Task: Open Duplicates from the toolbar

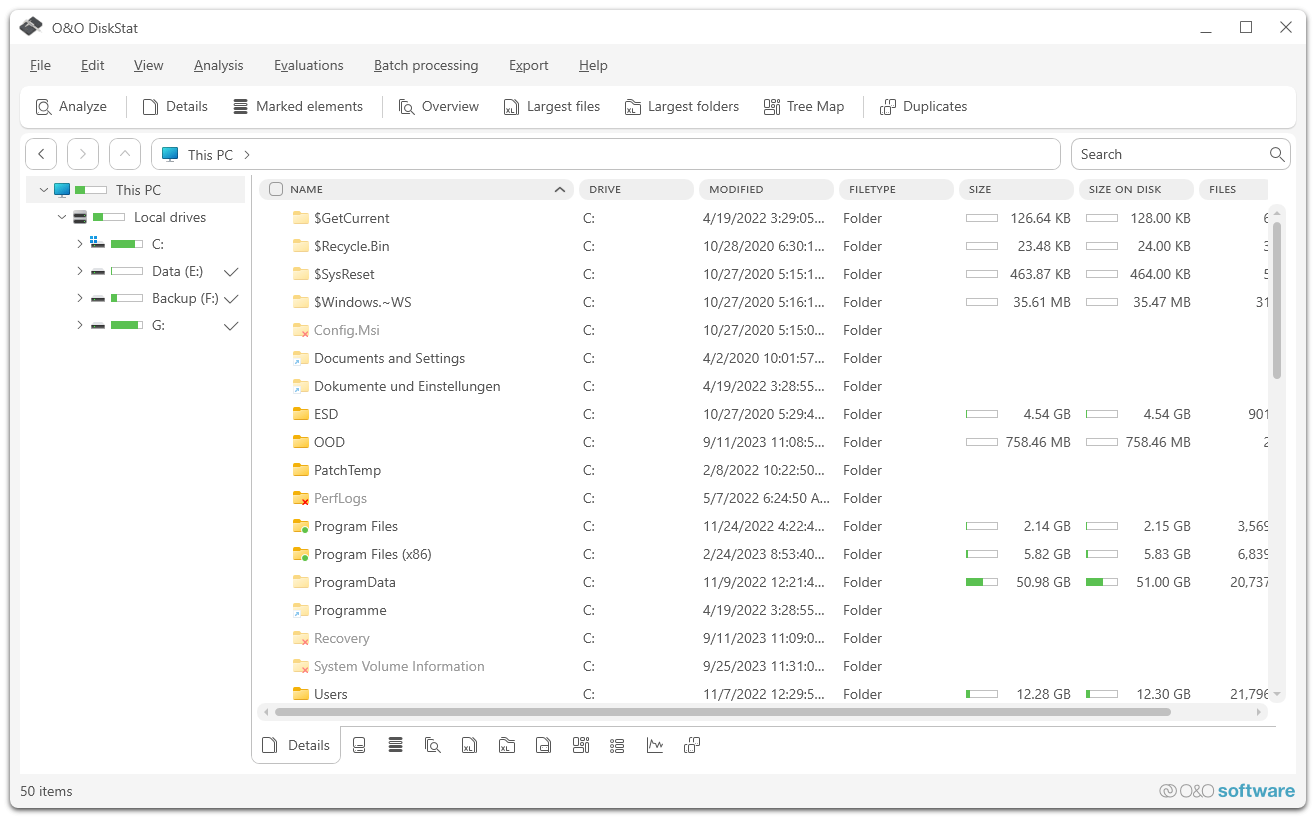Action: point(923,106)
